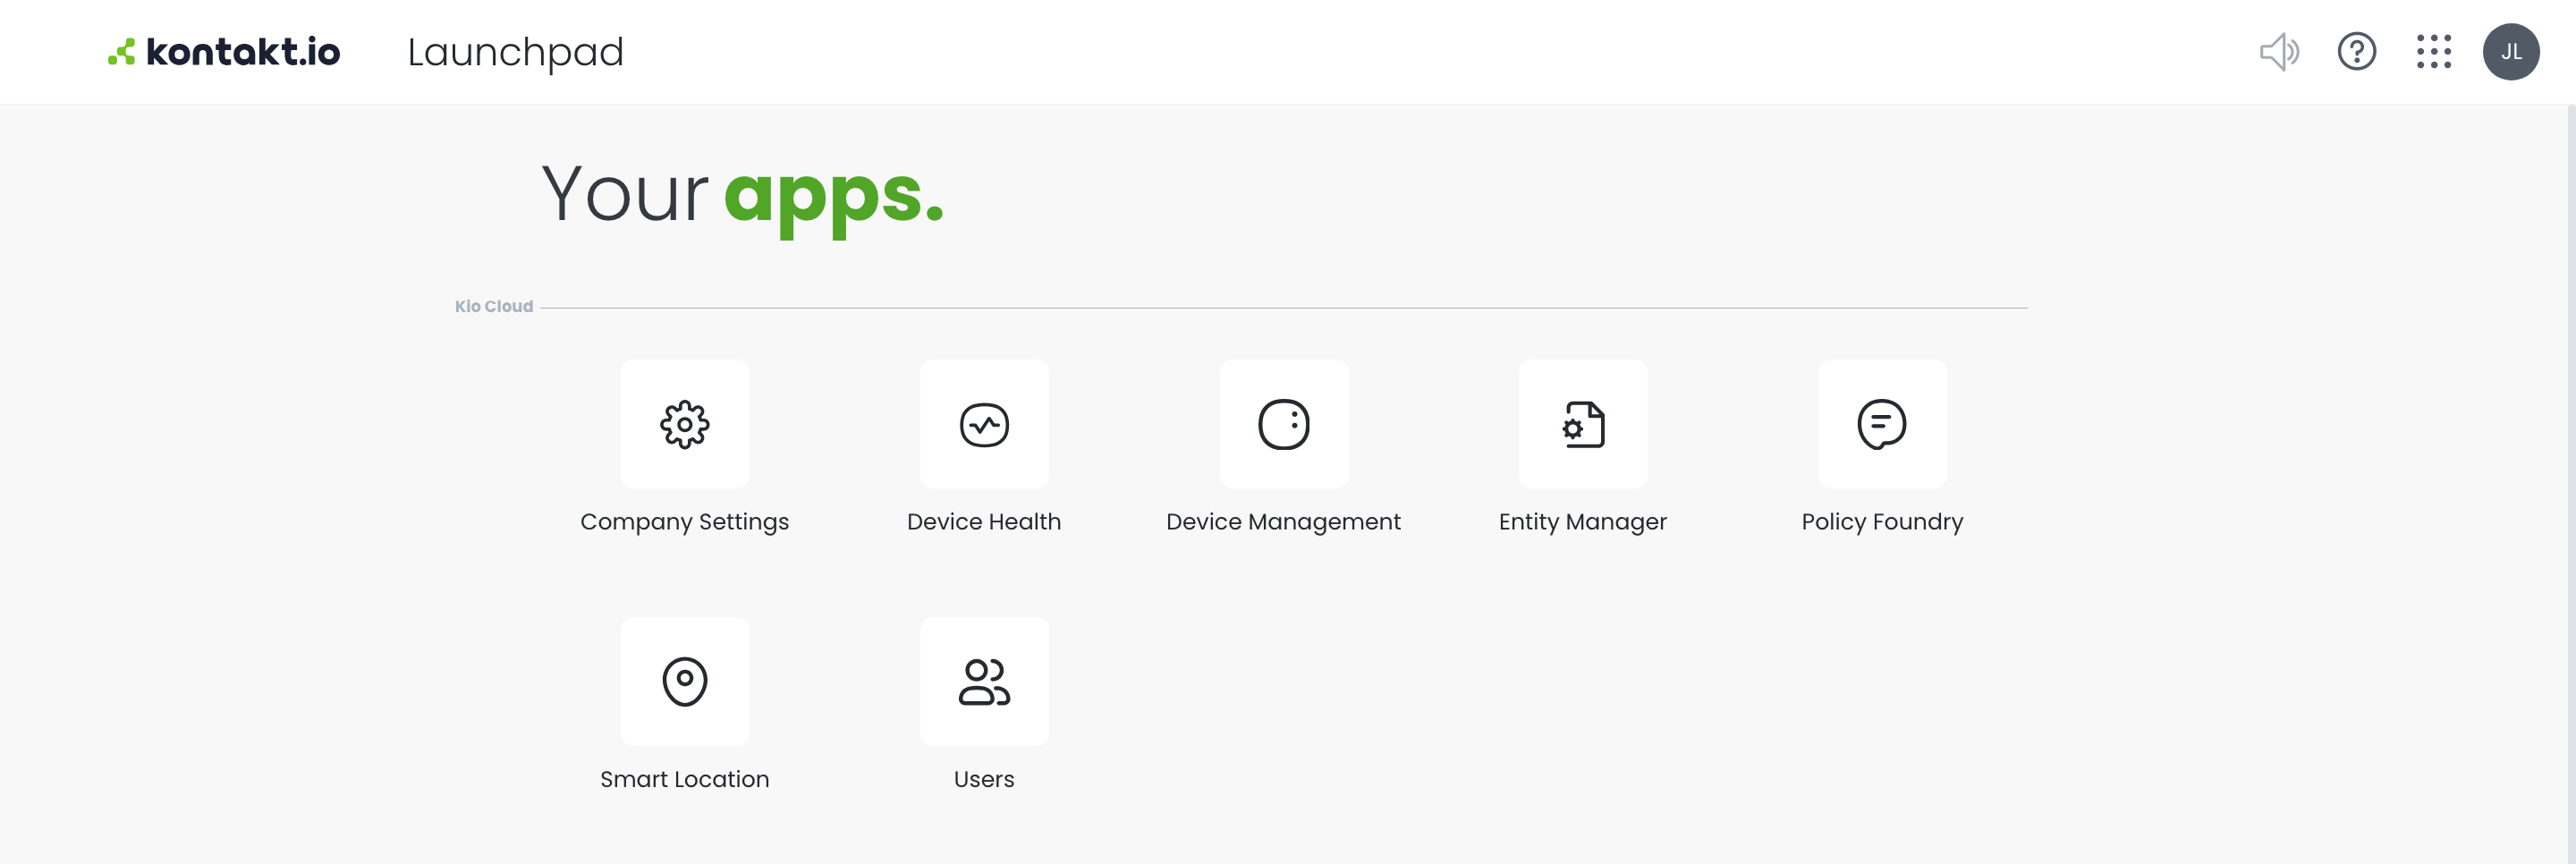Screen dimensions: 2576x864
Task: Open the JL user avatar menu
Action: tap(2510, 52)
